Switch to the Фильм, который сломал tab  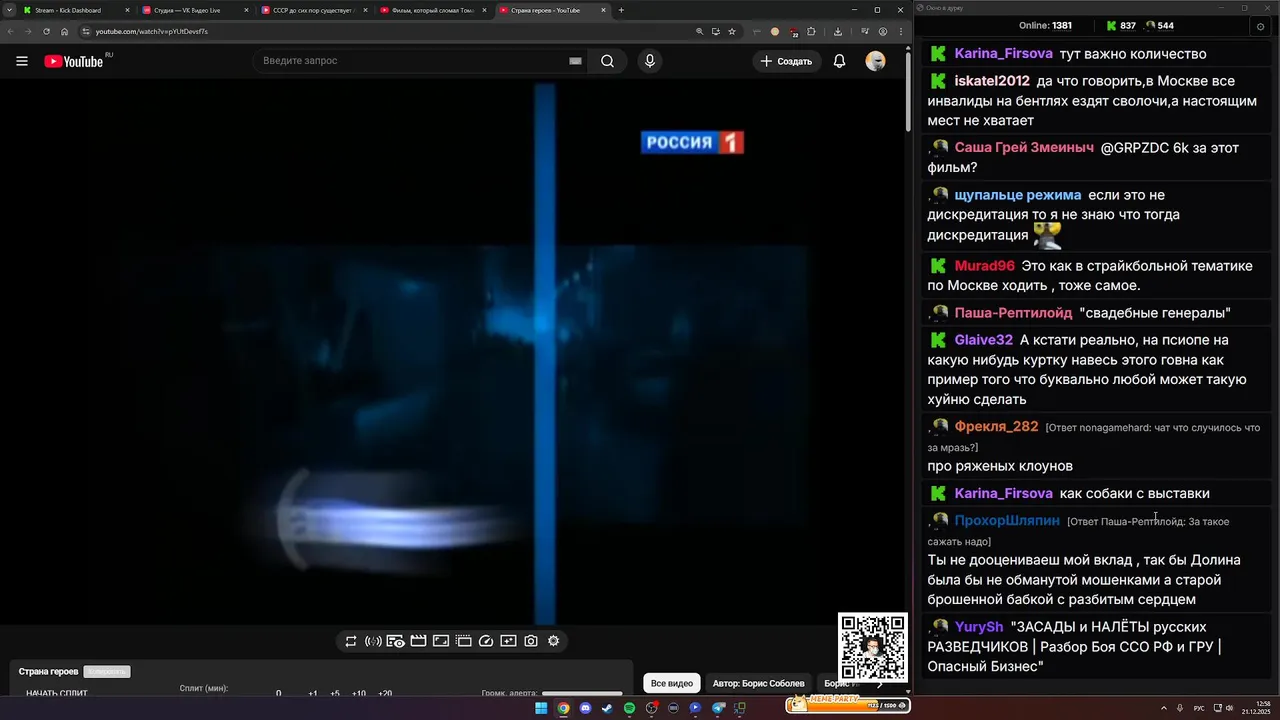click(432, 10)
